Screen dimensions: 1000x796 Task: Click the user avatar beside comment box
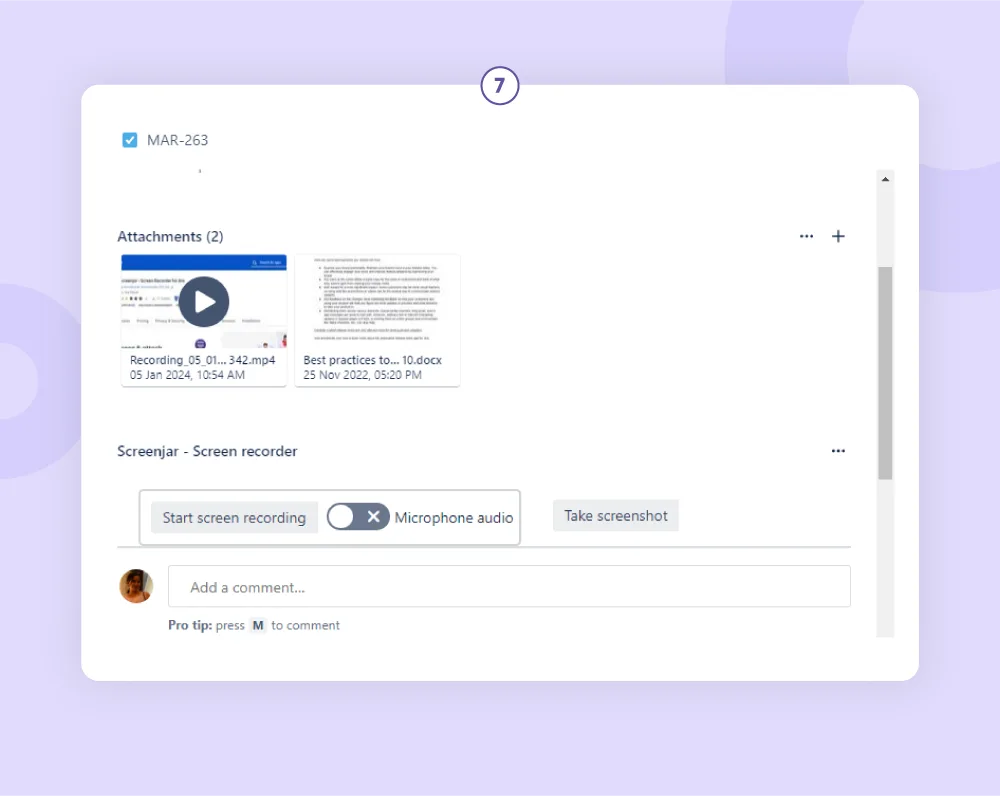[x=136, y=586]
